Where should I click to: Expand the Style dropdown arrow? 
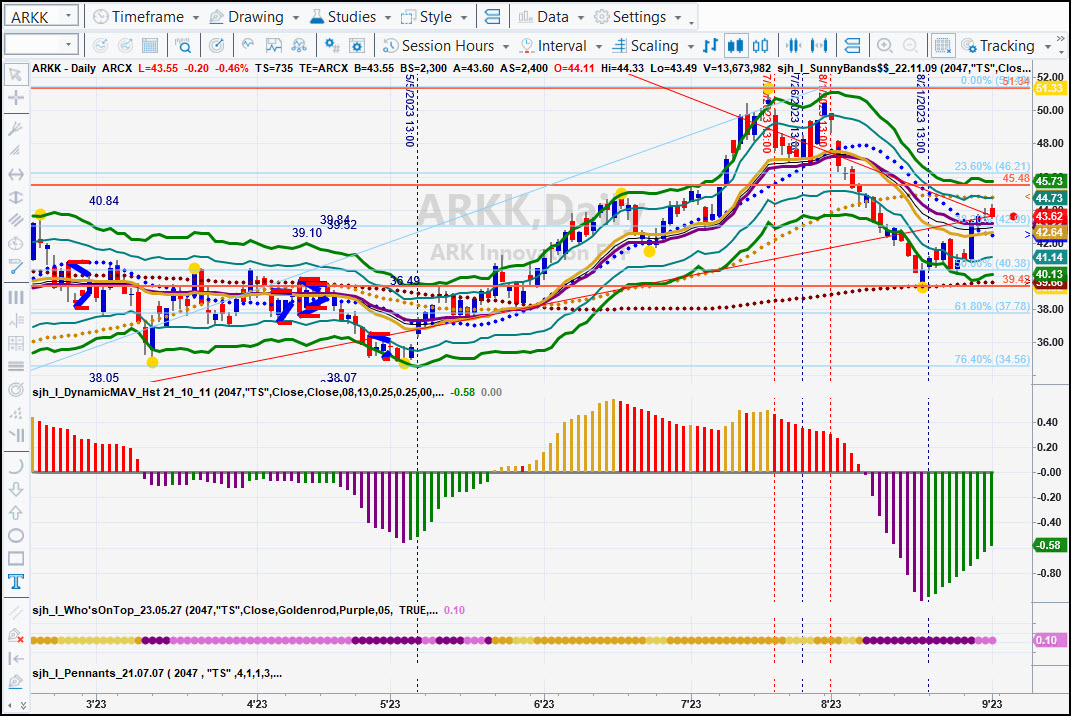pyautogui.click(x=464, y=17)
